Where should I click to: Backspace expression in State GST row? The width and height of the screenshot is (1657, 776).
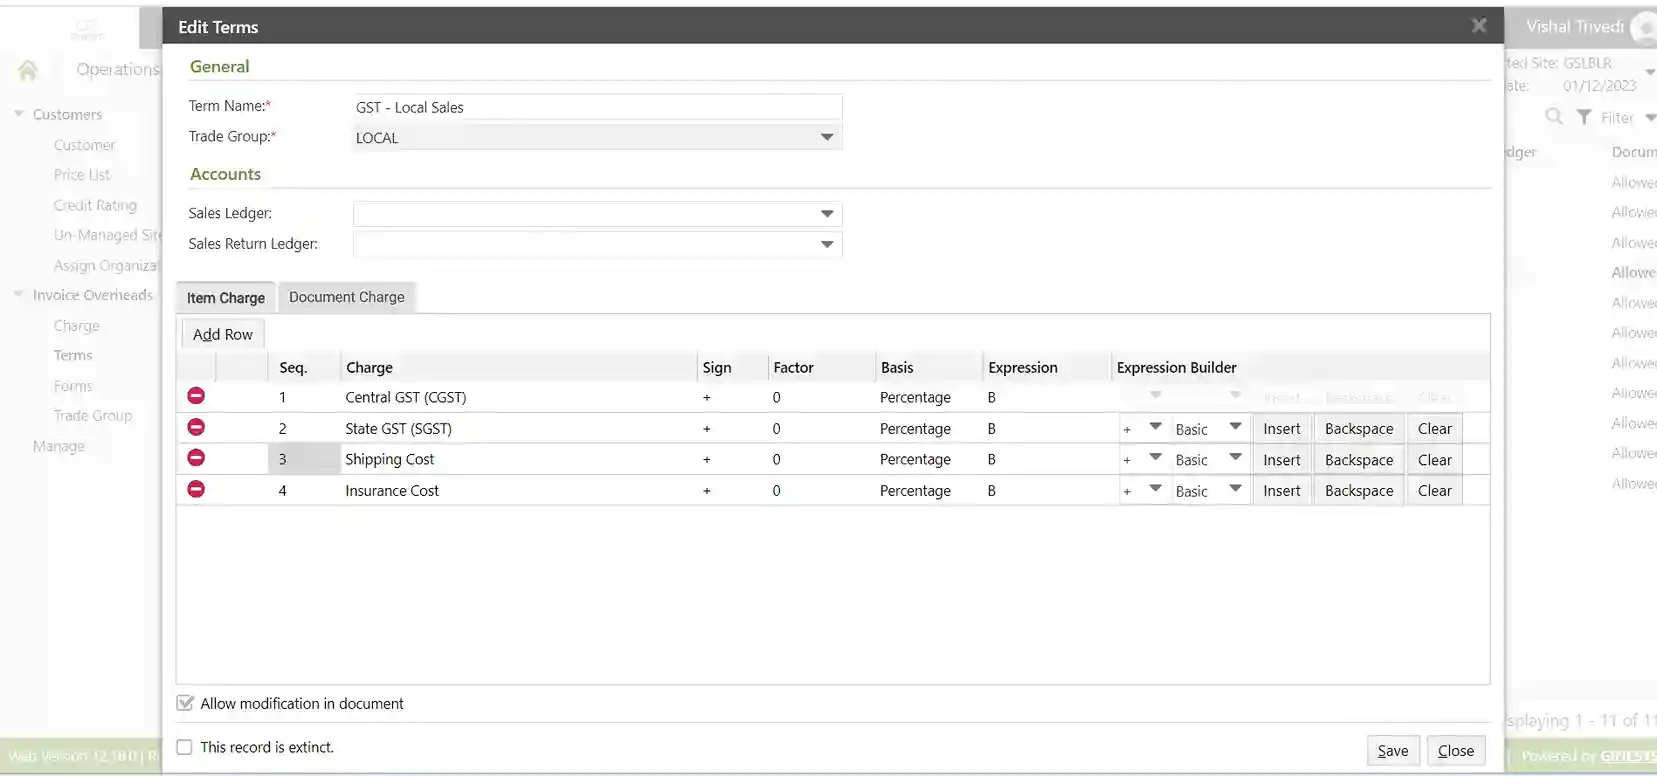point(1359,429)
